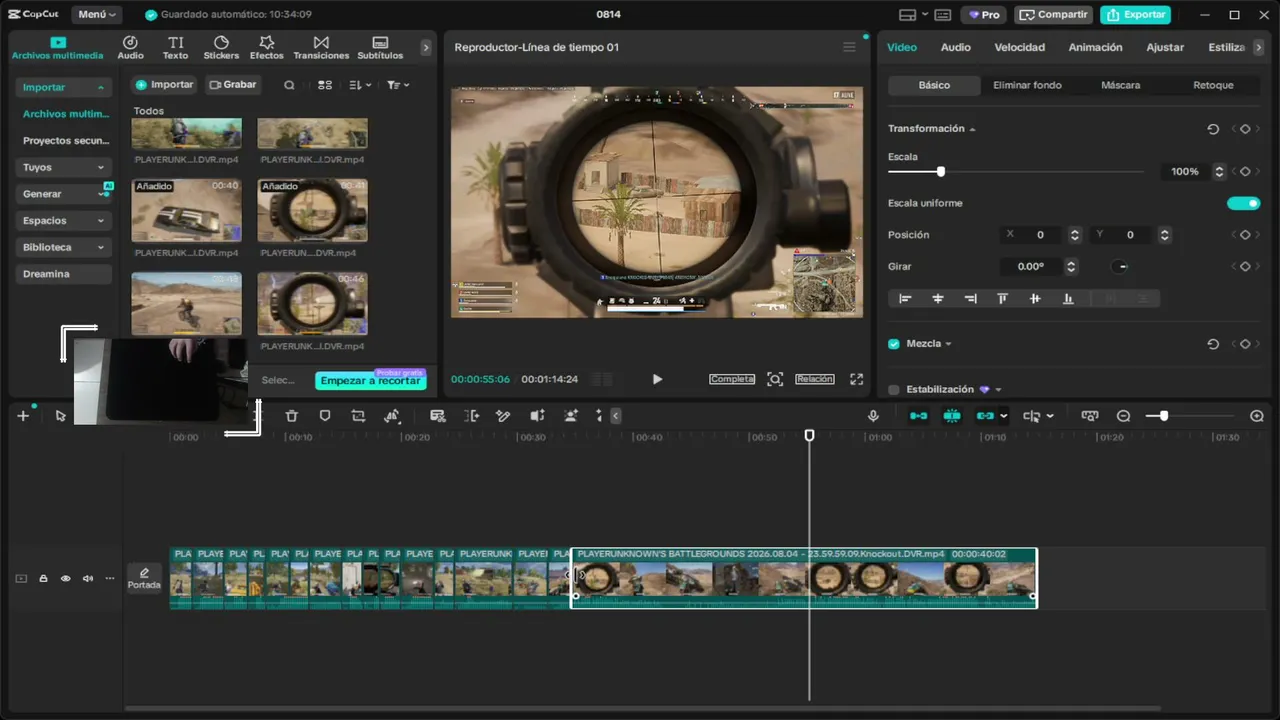Uncheck the Mezcla checkbox
The width and height of the screenshot is (1280, 720).
(x=894, y=344)
